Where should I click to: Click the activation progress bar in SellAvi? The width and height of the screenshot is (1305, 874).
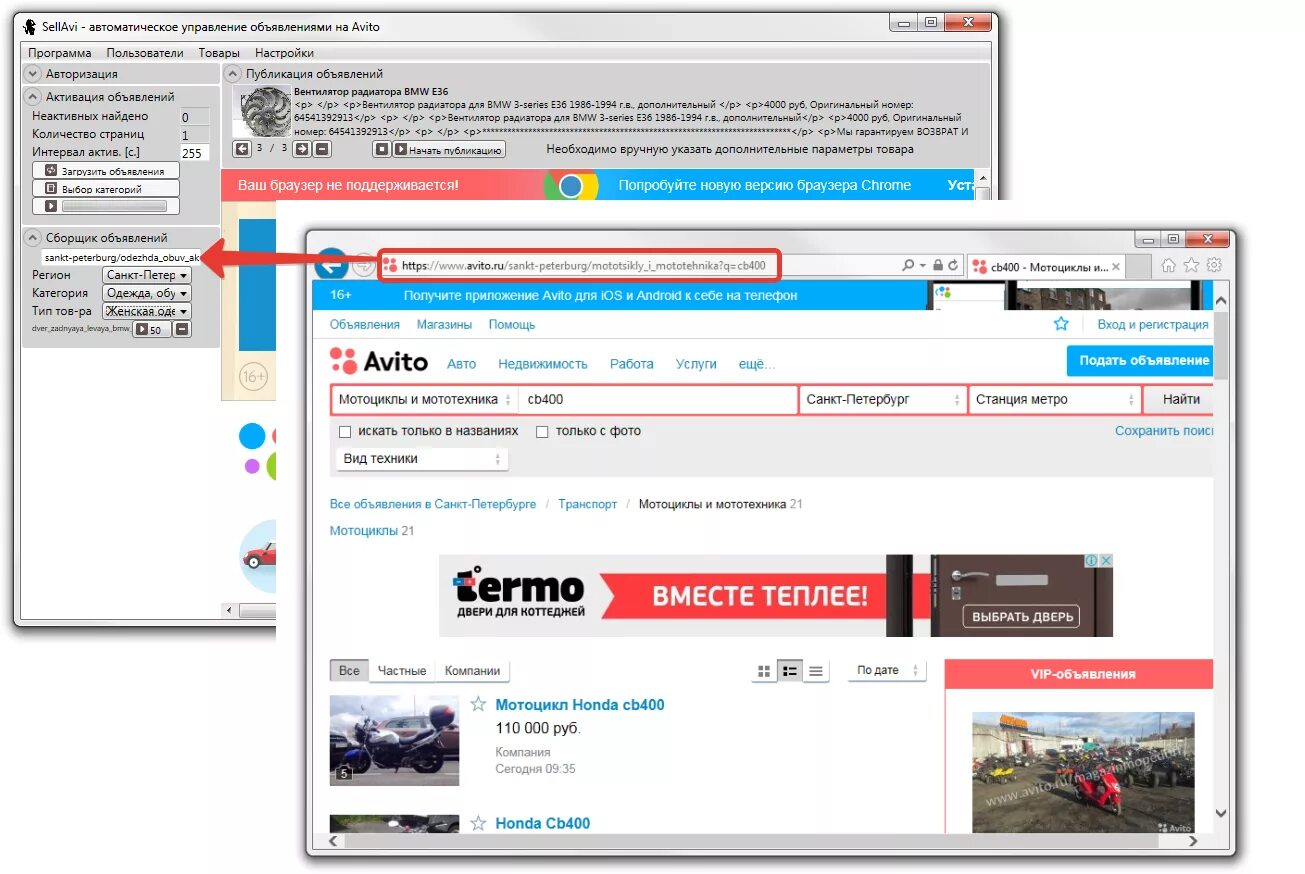[x=114, y=206]
